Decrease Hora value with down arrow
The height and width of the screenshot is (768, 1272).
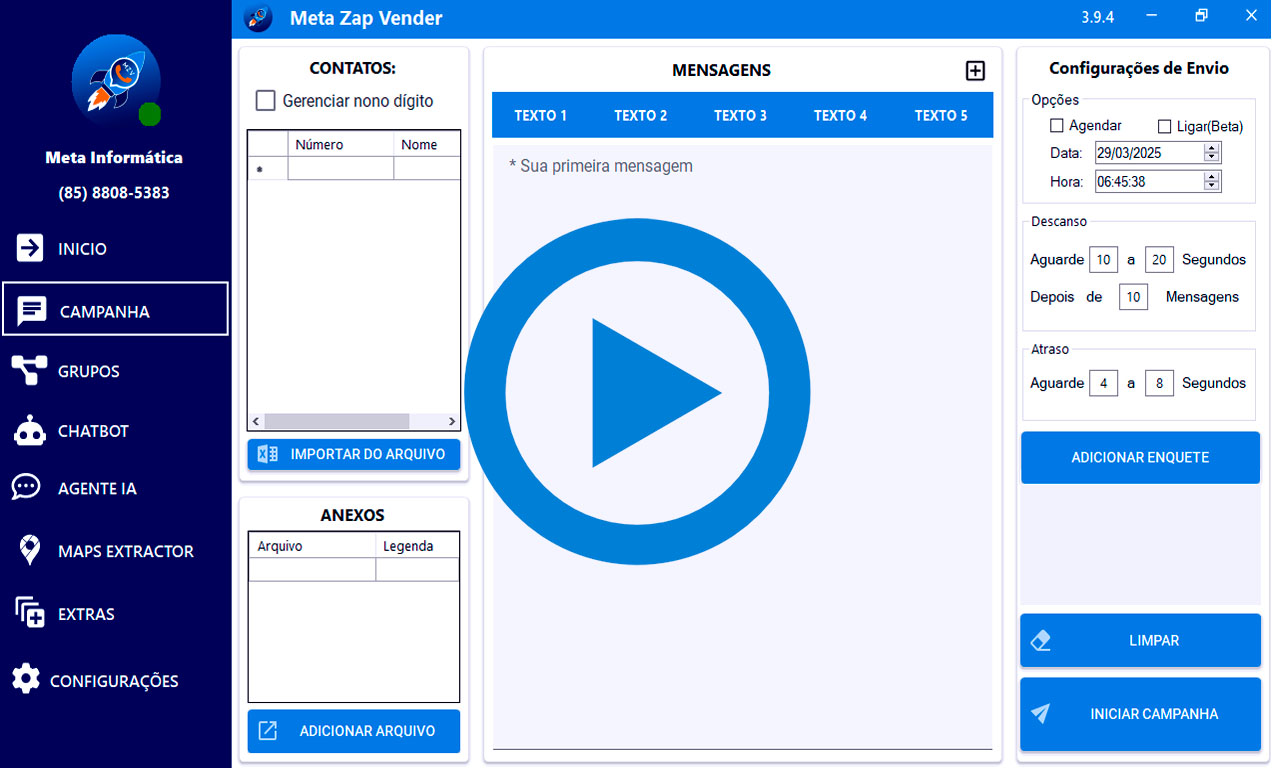(1212, 187)
